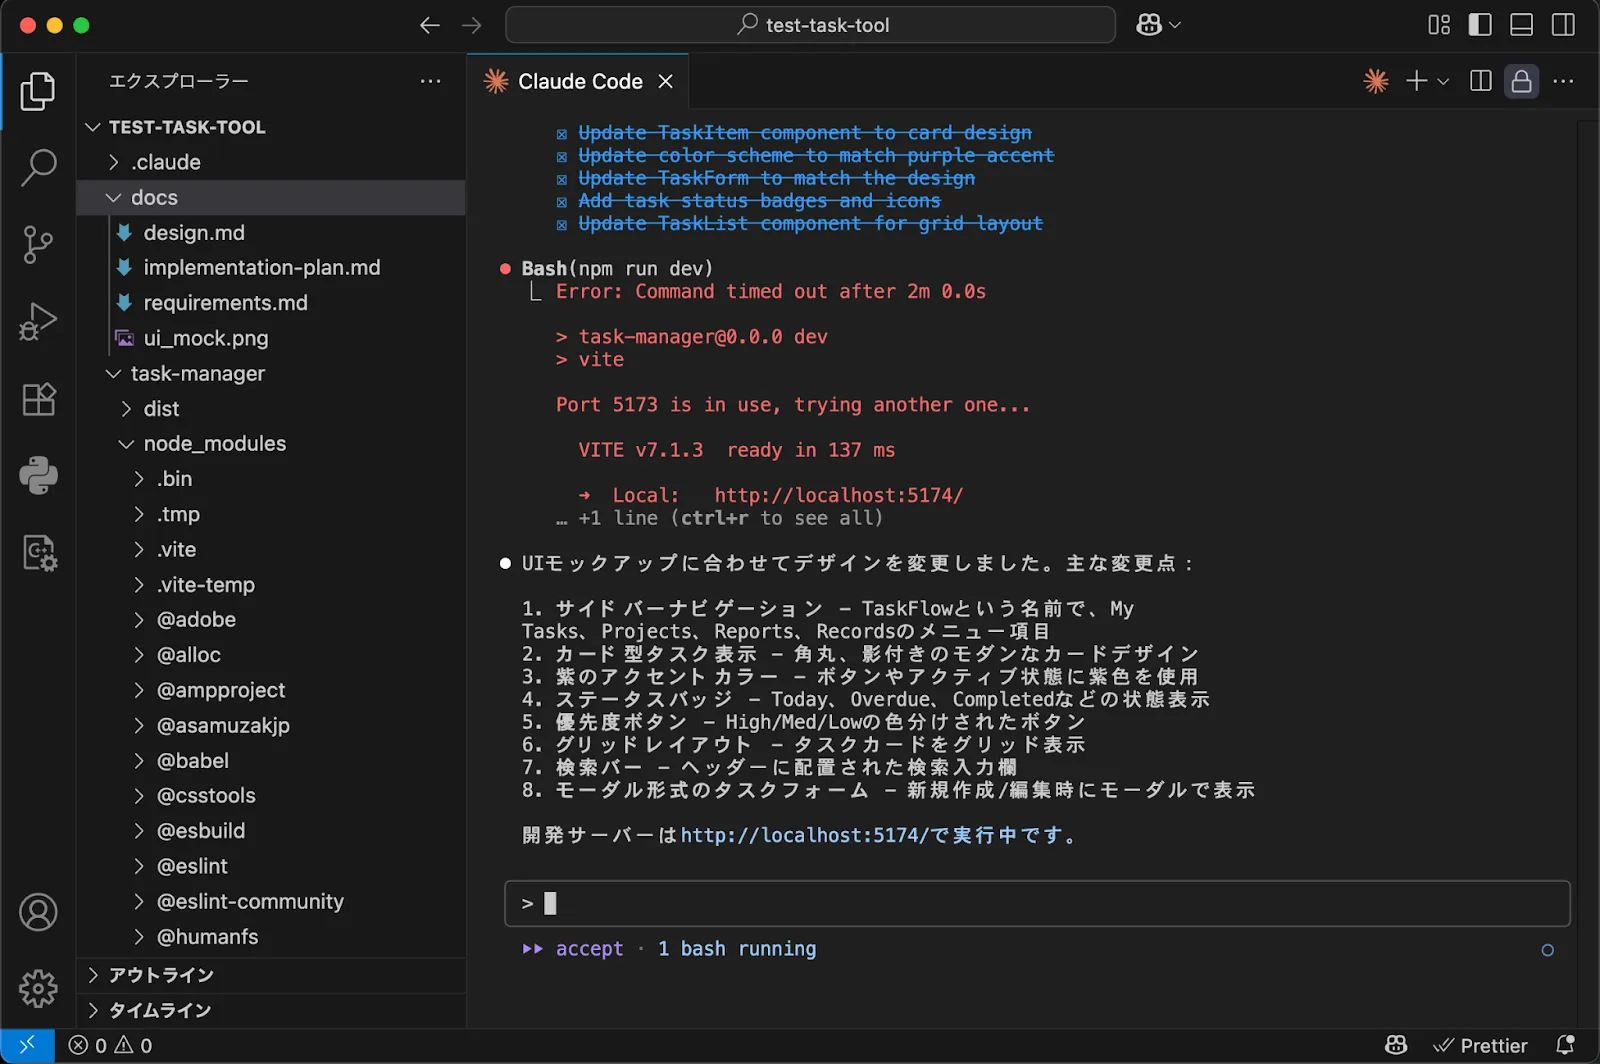This screenshot has height=1064, width=1600.
Task: Click the Manage gear icon
Action: [38, 988]
